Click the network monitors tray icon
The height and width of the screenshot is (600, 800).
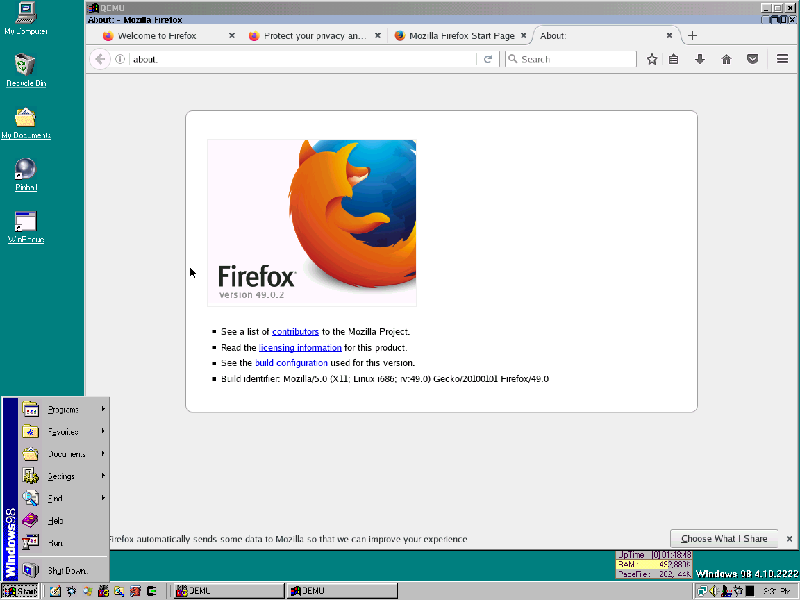(702, 591)
